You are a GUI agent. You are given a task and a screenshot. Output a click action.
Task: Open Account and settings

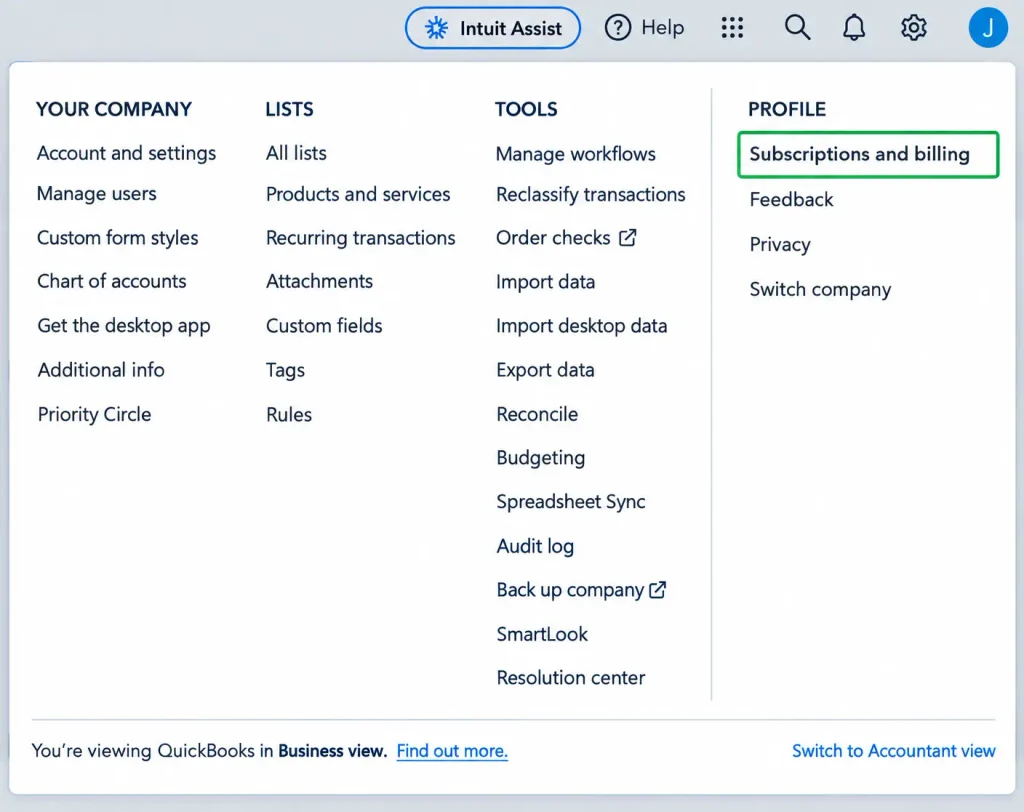pyautogui.click(x=127, y=153)
